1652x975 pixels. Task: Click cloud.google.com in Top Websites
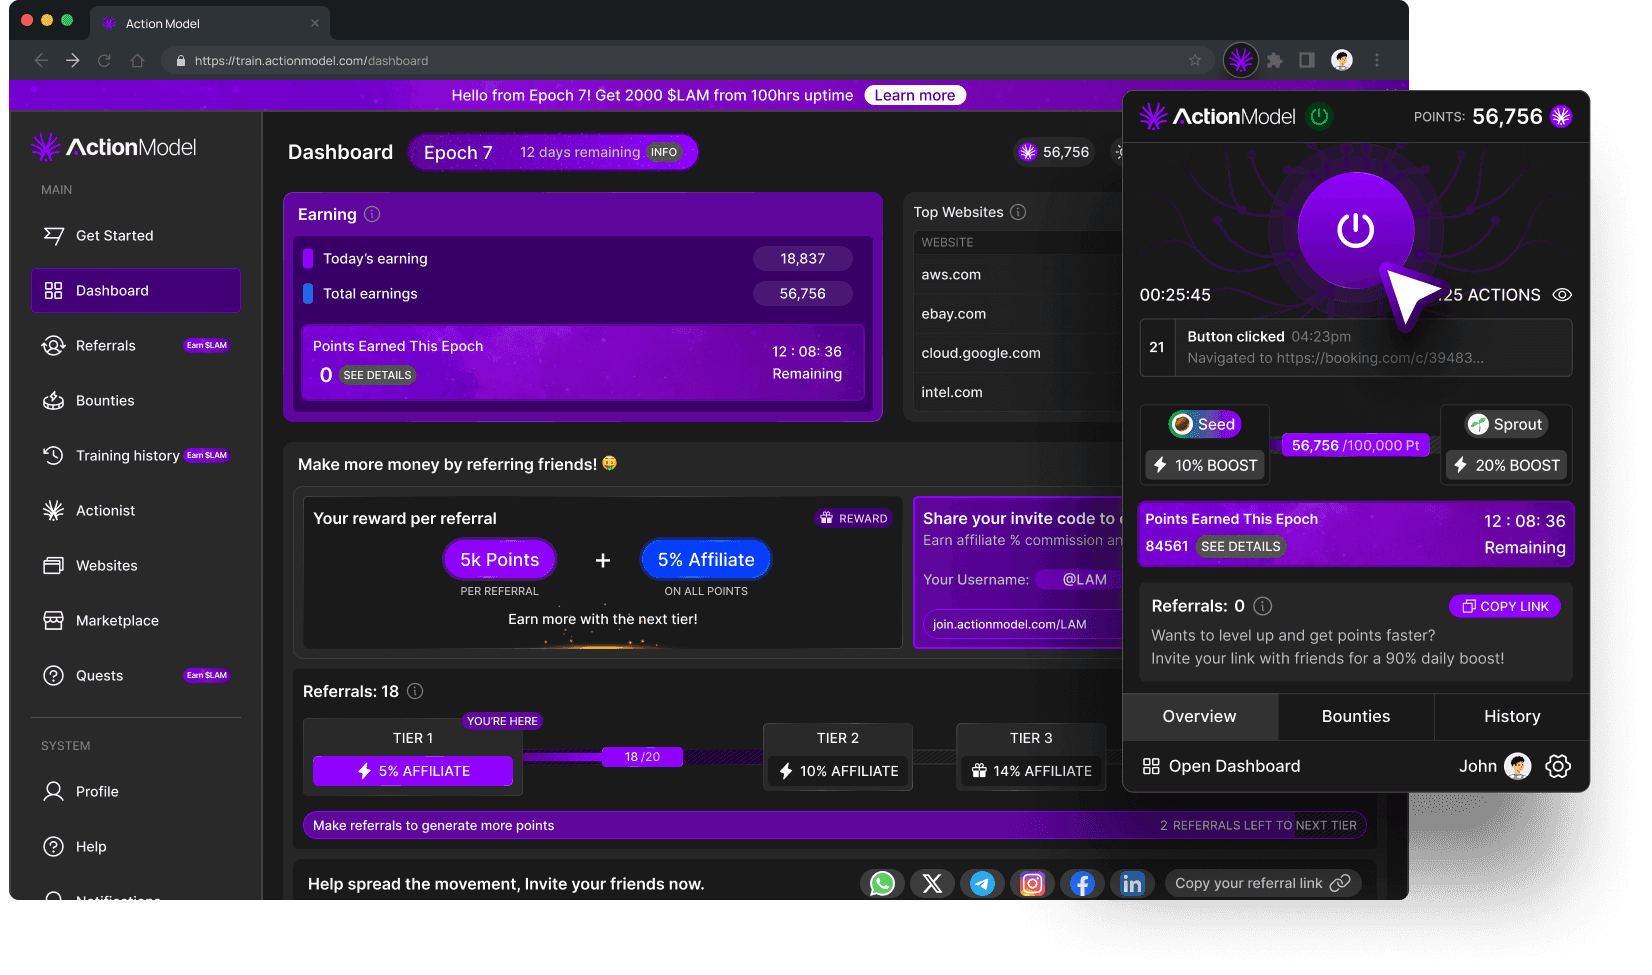(981, 353)
